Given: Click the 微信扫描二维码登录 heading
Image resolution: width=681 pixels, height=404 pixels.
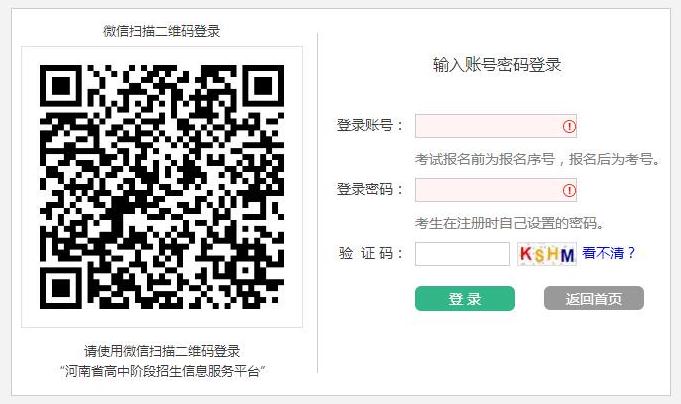Looking at the screenshot, I should 162,31.
